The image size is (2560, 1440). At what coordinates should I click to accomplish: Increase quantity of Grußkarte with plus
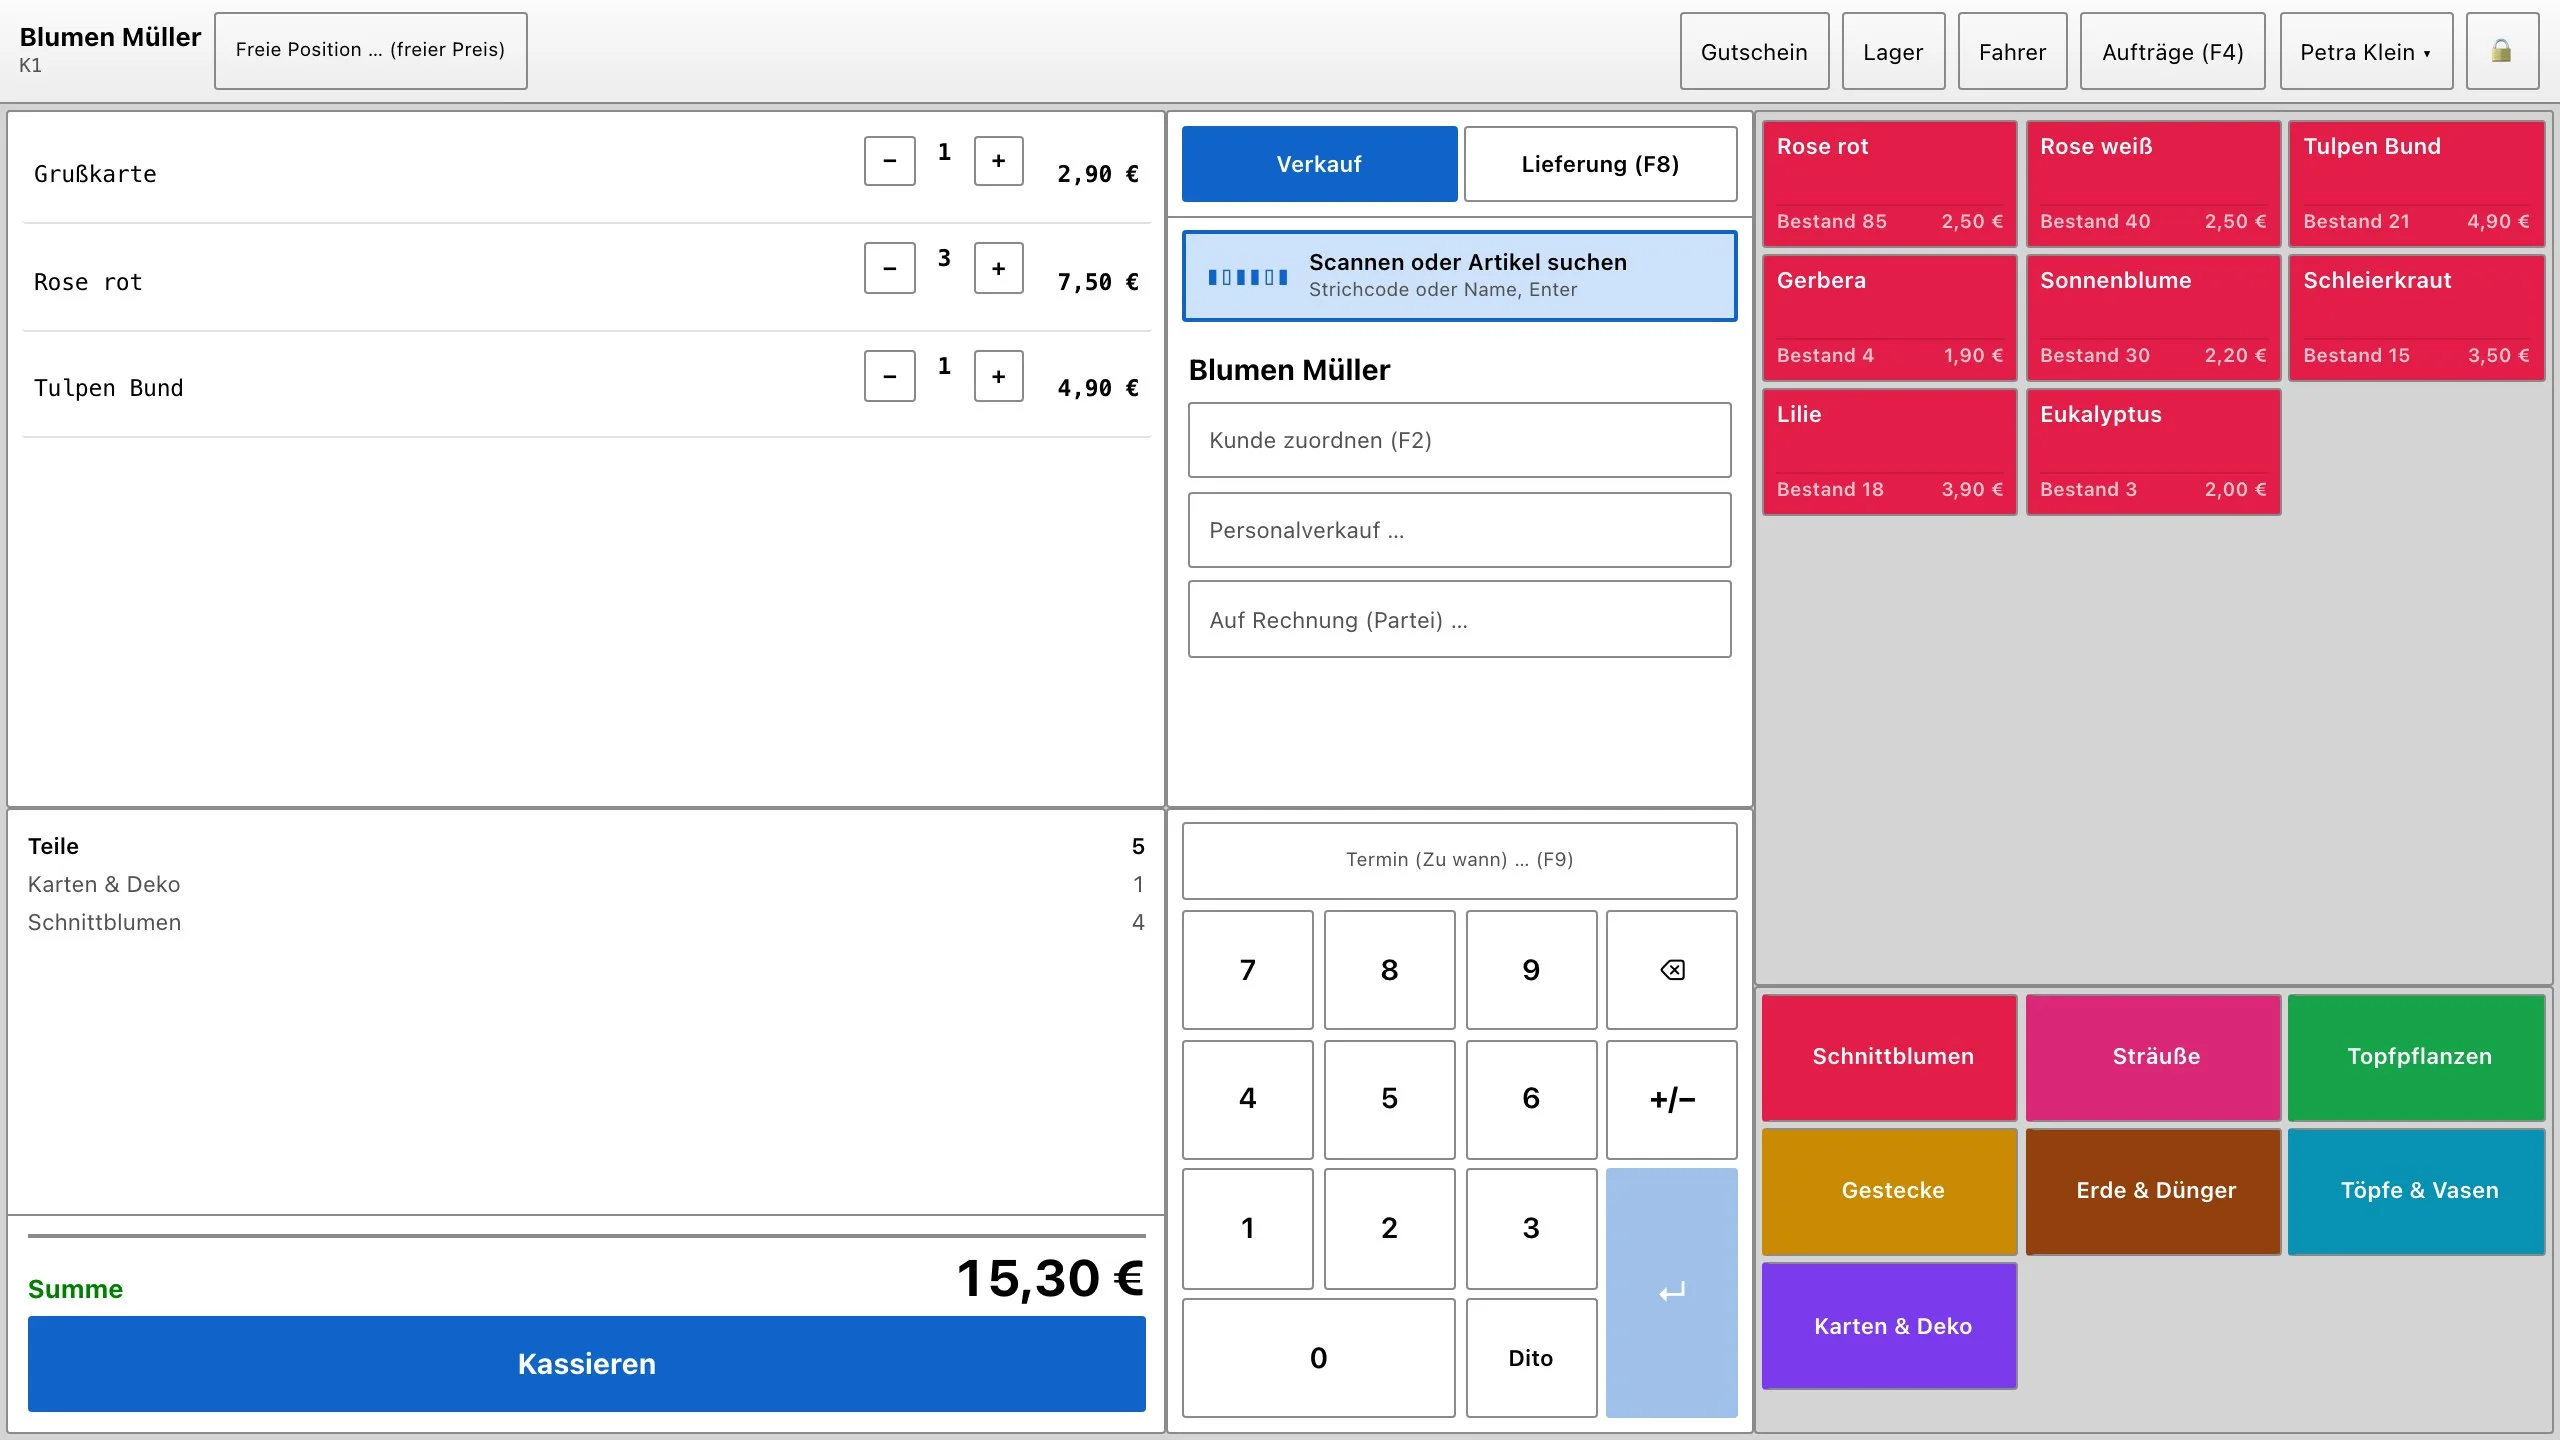coord(998,161)
